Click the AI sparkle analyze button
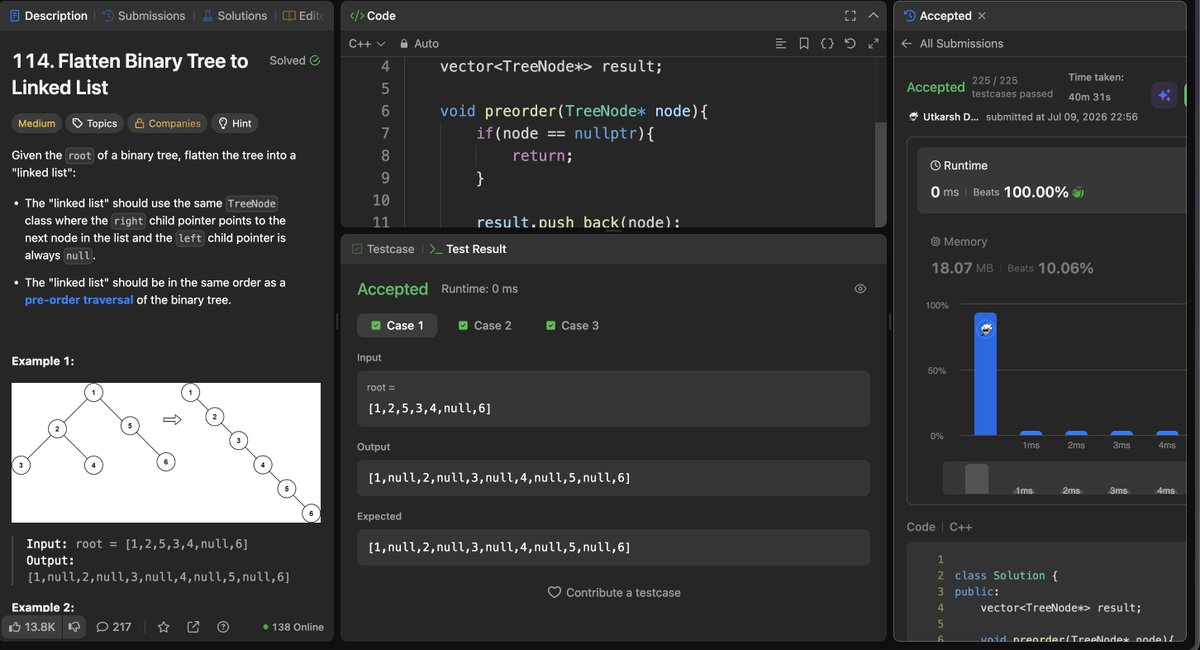The height and width of the screenshot is (650, 1200). (1164, 95)
